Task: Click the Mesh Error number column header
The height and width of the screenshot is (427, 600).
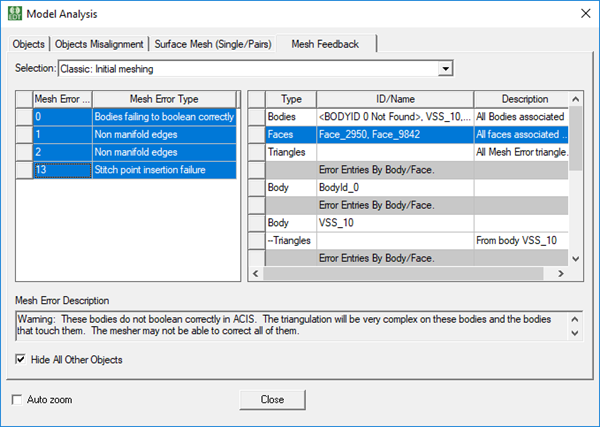Action: (63, 99)
